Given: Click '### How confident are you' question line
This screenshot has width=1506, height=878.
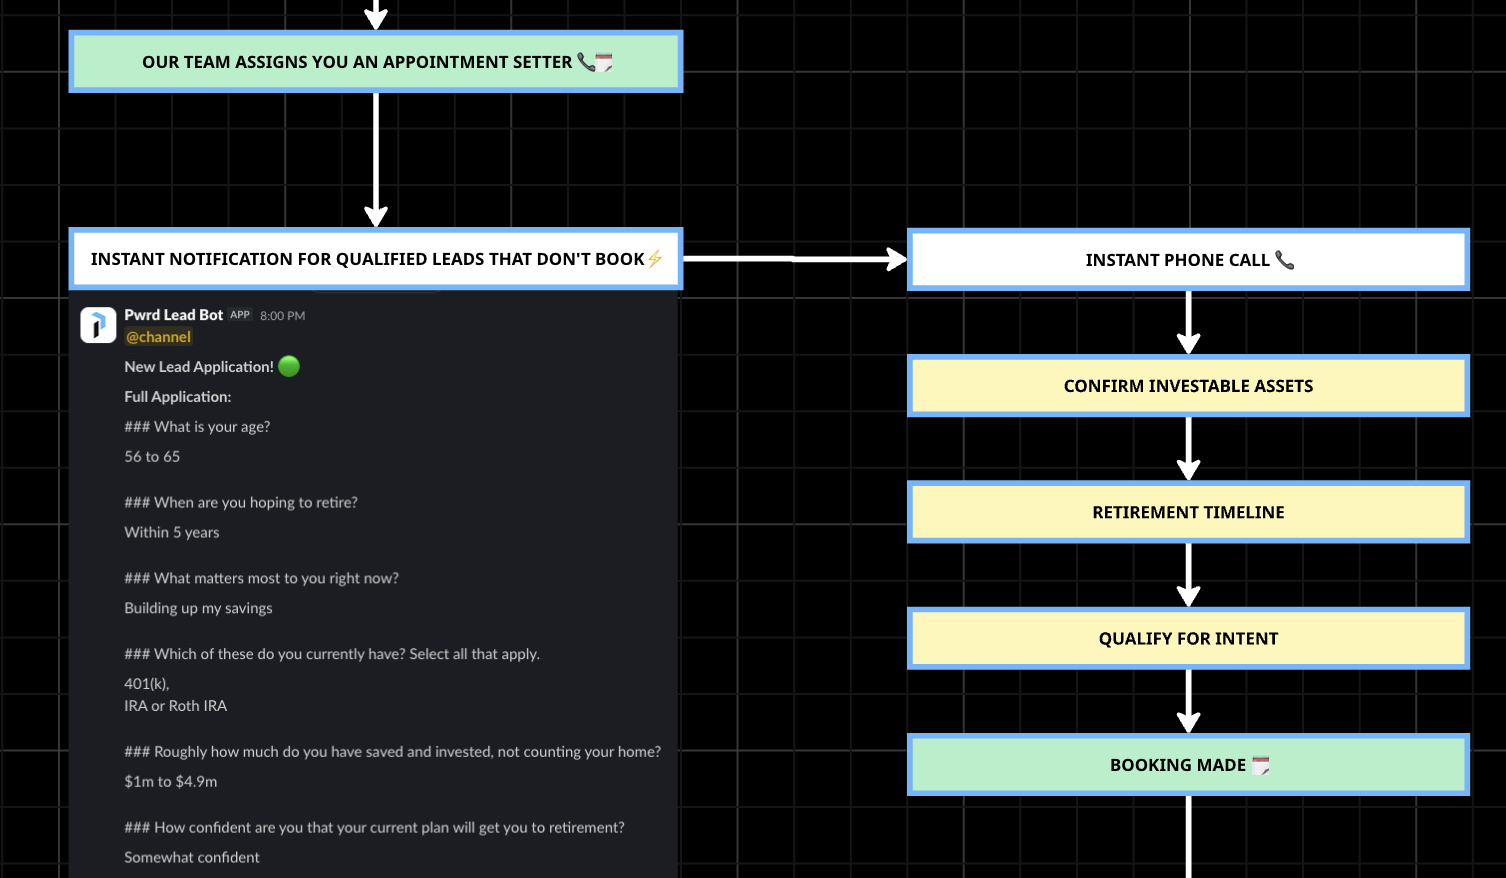Looking at the screenshot, I should [374, 828].
